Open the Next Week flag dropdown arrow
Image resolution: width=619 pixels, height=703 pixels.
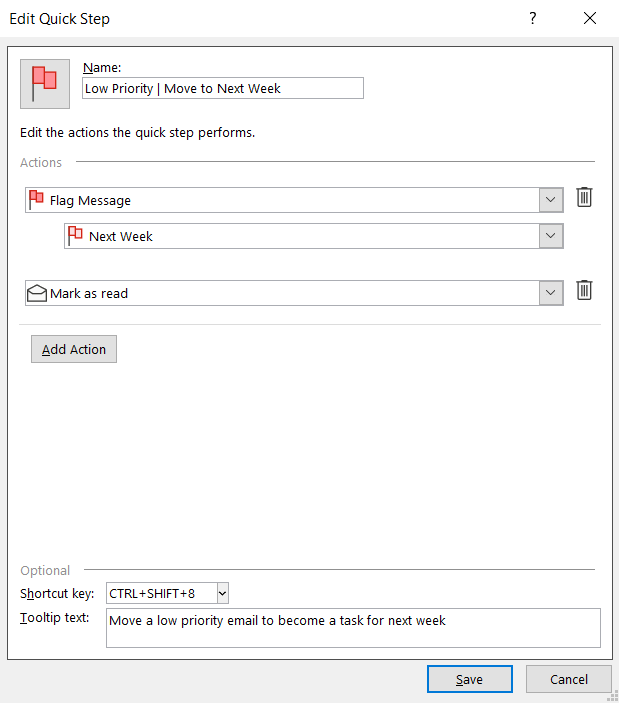551,236
